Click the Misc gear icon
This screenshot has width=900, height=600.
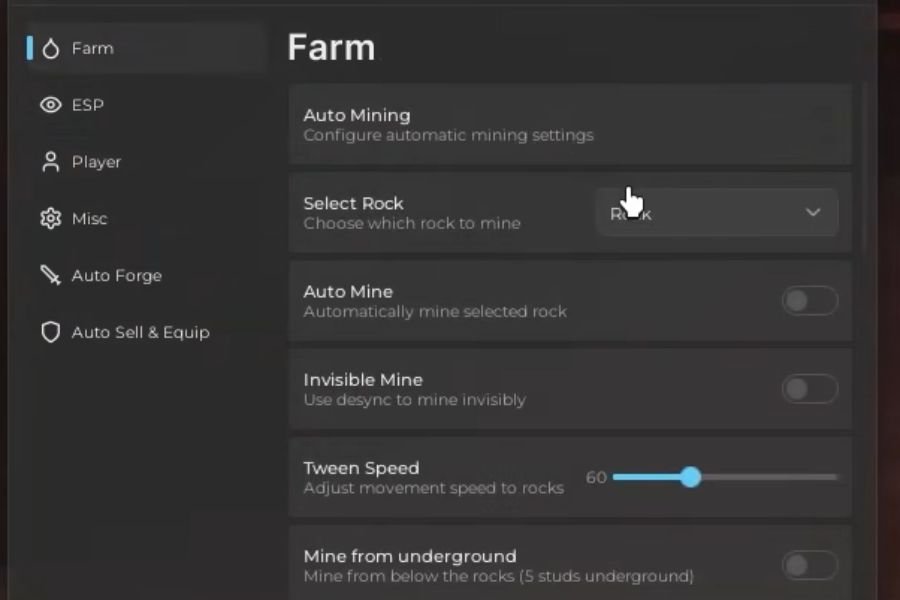click(x=51, y=219)
